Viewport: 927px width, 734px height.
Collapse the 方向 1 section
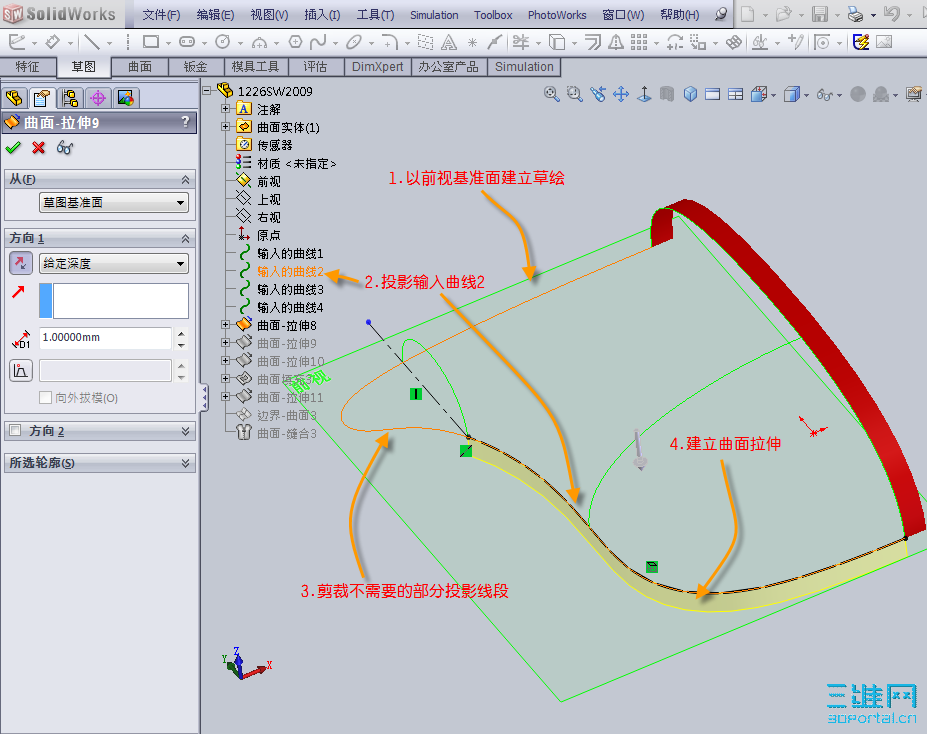click(x=185, y=238)
